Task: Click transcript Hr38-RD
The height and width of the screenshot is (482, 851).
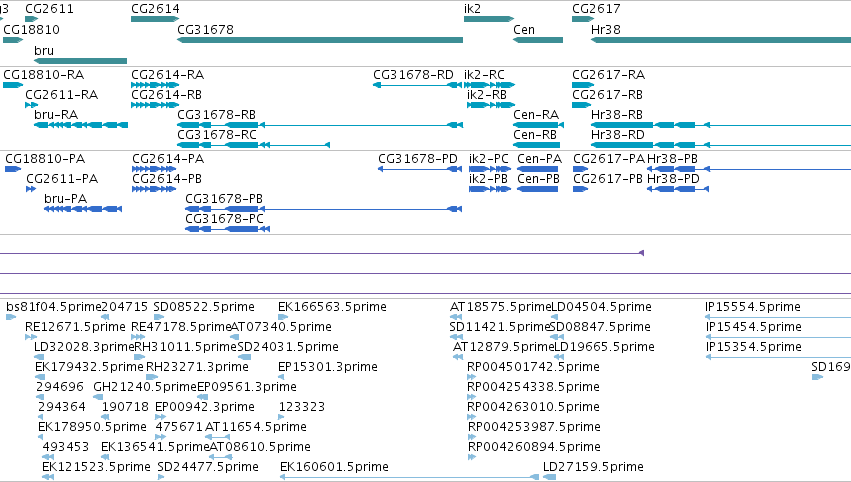Action: [x=721, y=145]
